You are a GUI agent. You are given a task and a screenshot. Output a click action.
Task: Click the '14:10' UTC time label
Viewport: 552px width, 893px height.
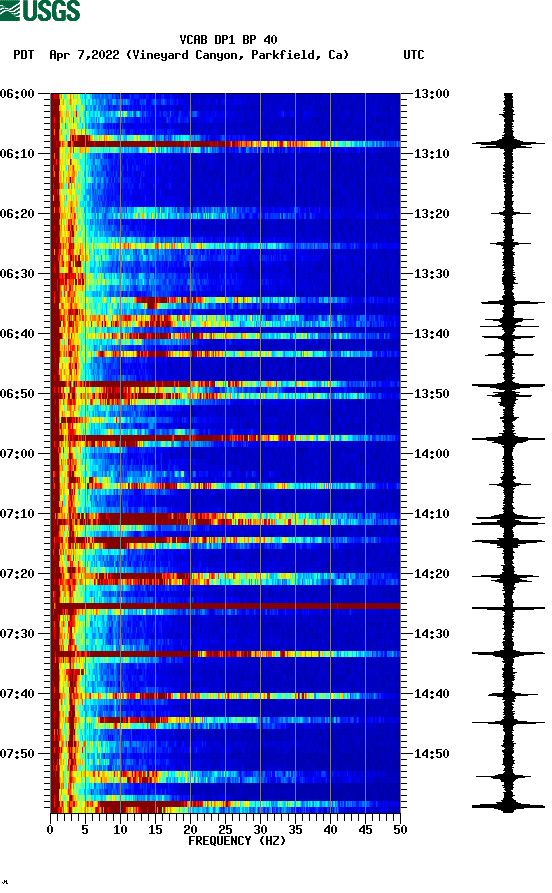[431, 514]
